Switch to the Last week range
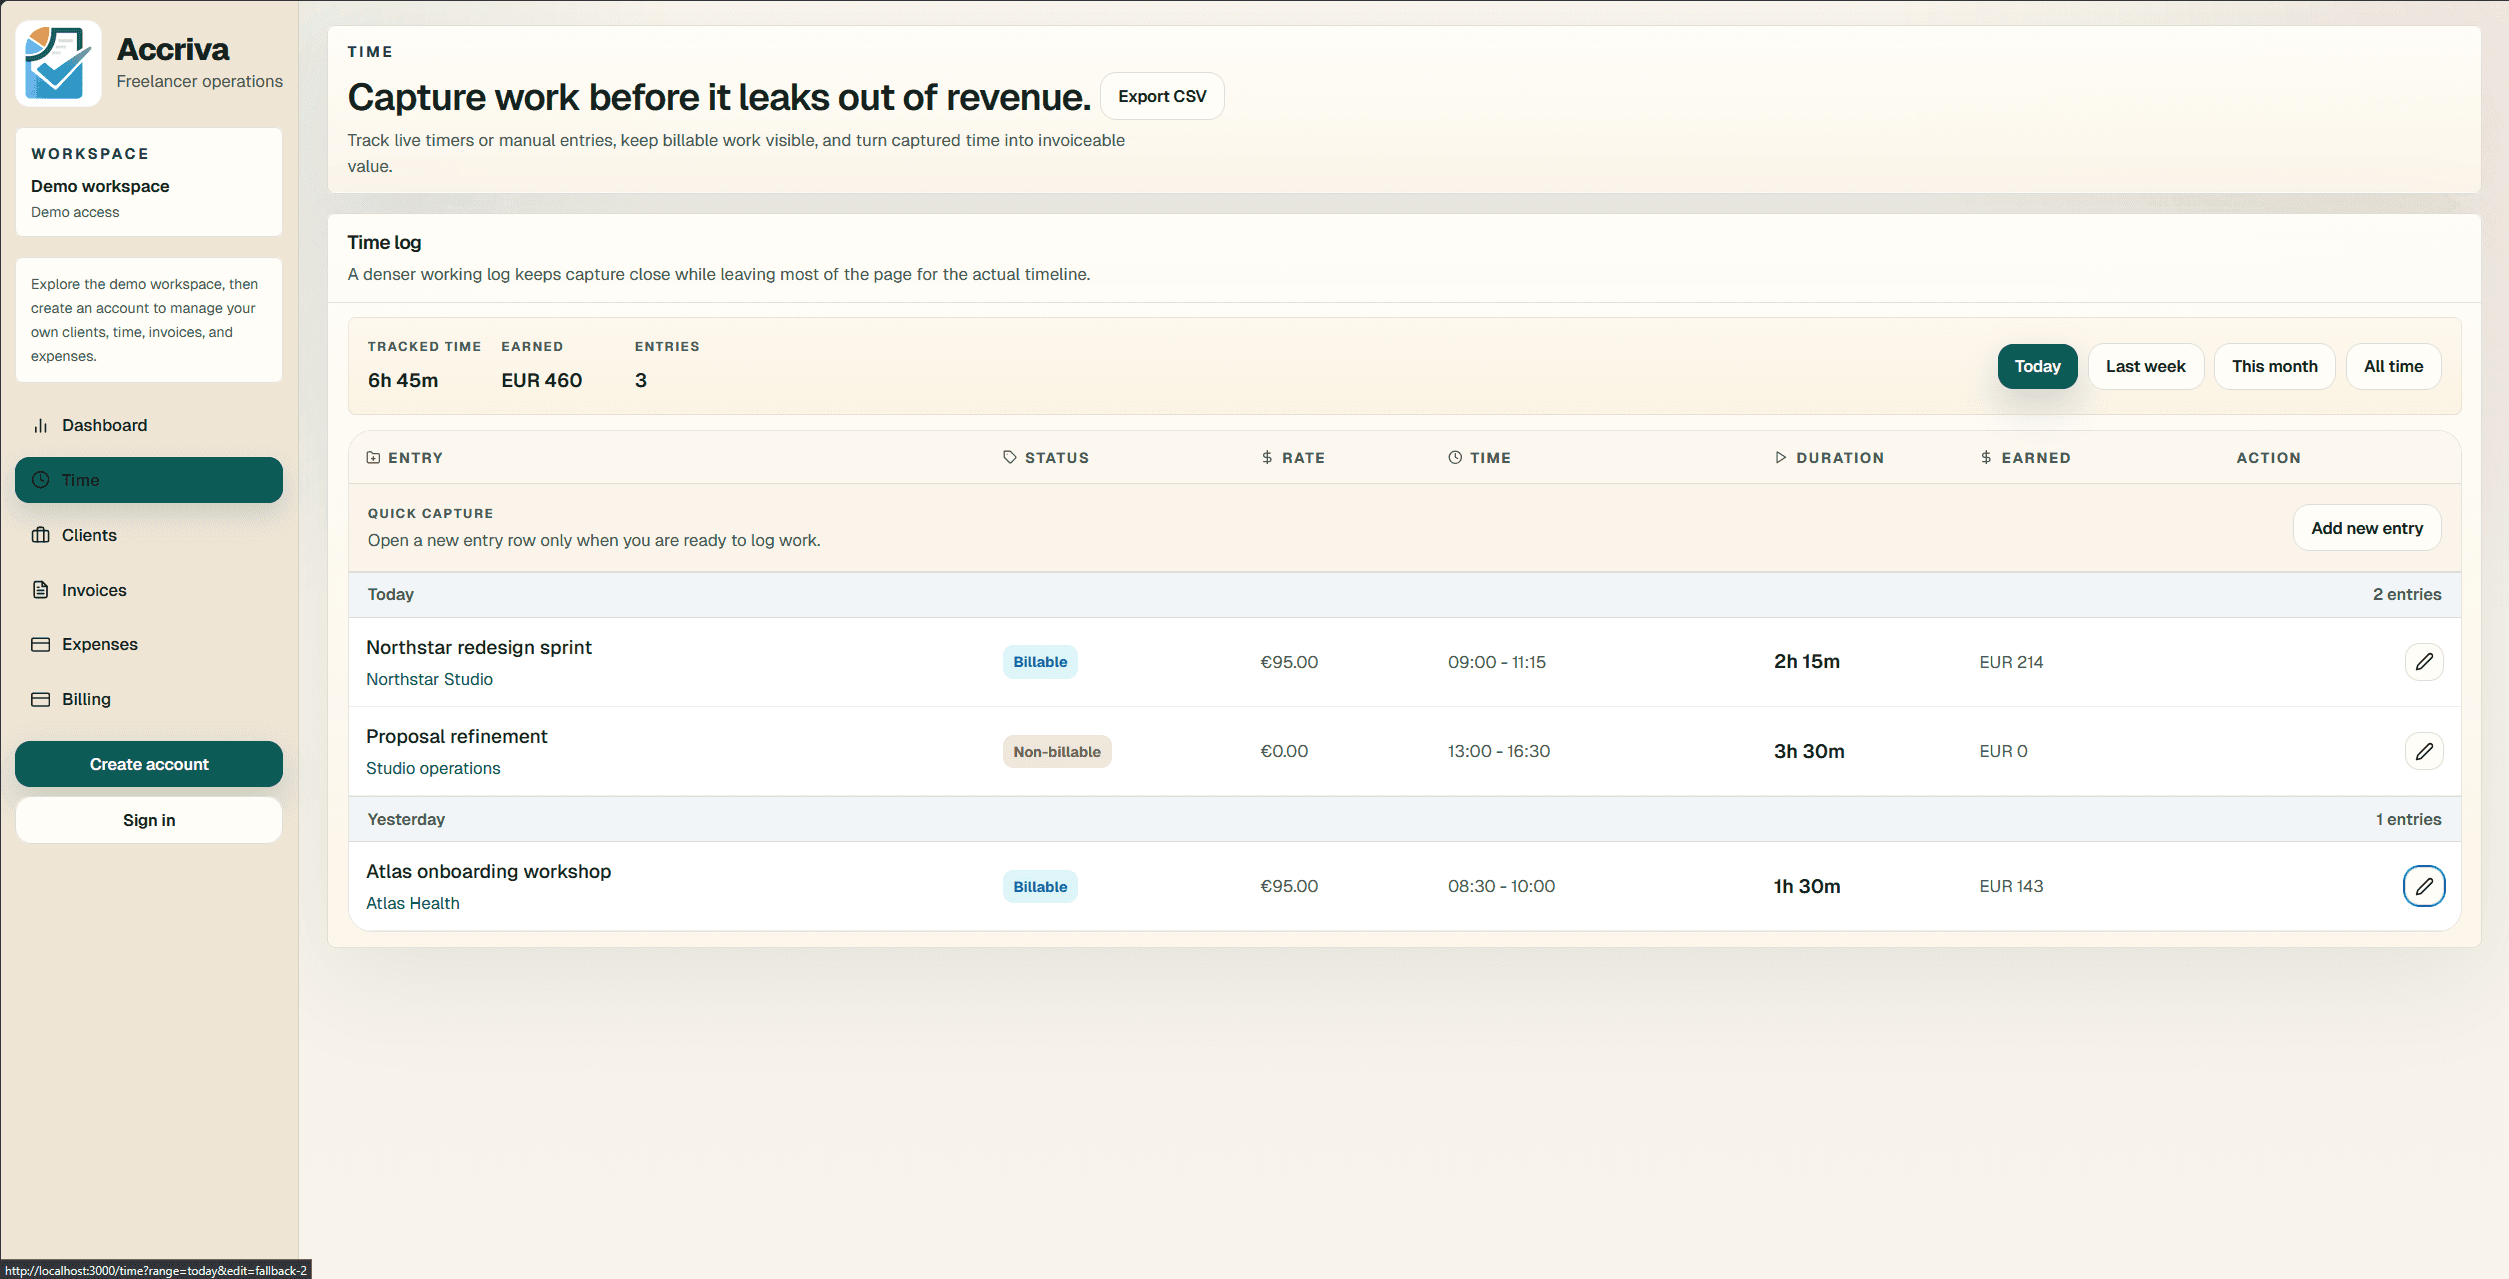Image resolution: width=2509 pixels, height=1279 pixels. click(2145, 366)
